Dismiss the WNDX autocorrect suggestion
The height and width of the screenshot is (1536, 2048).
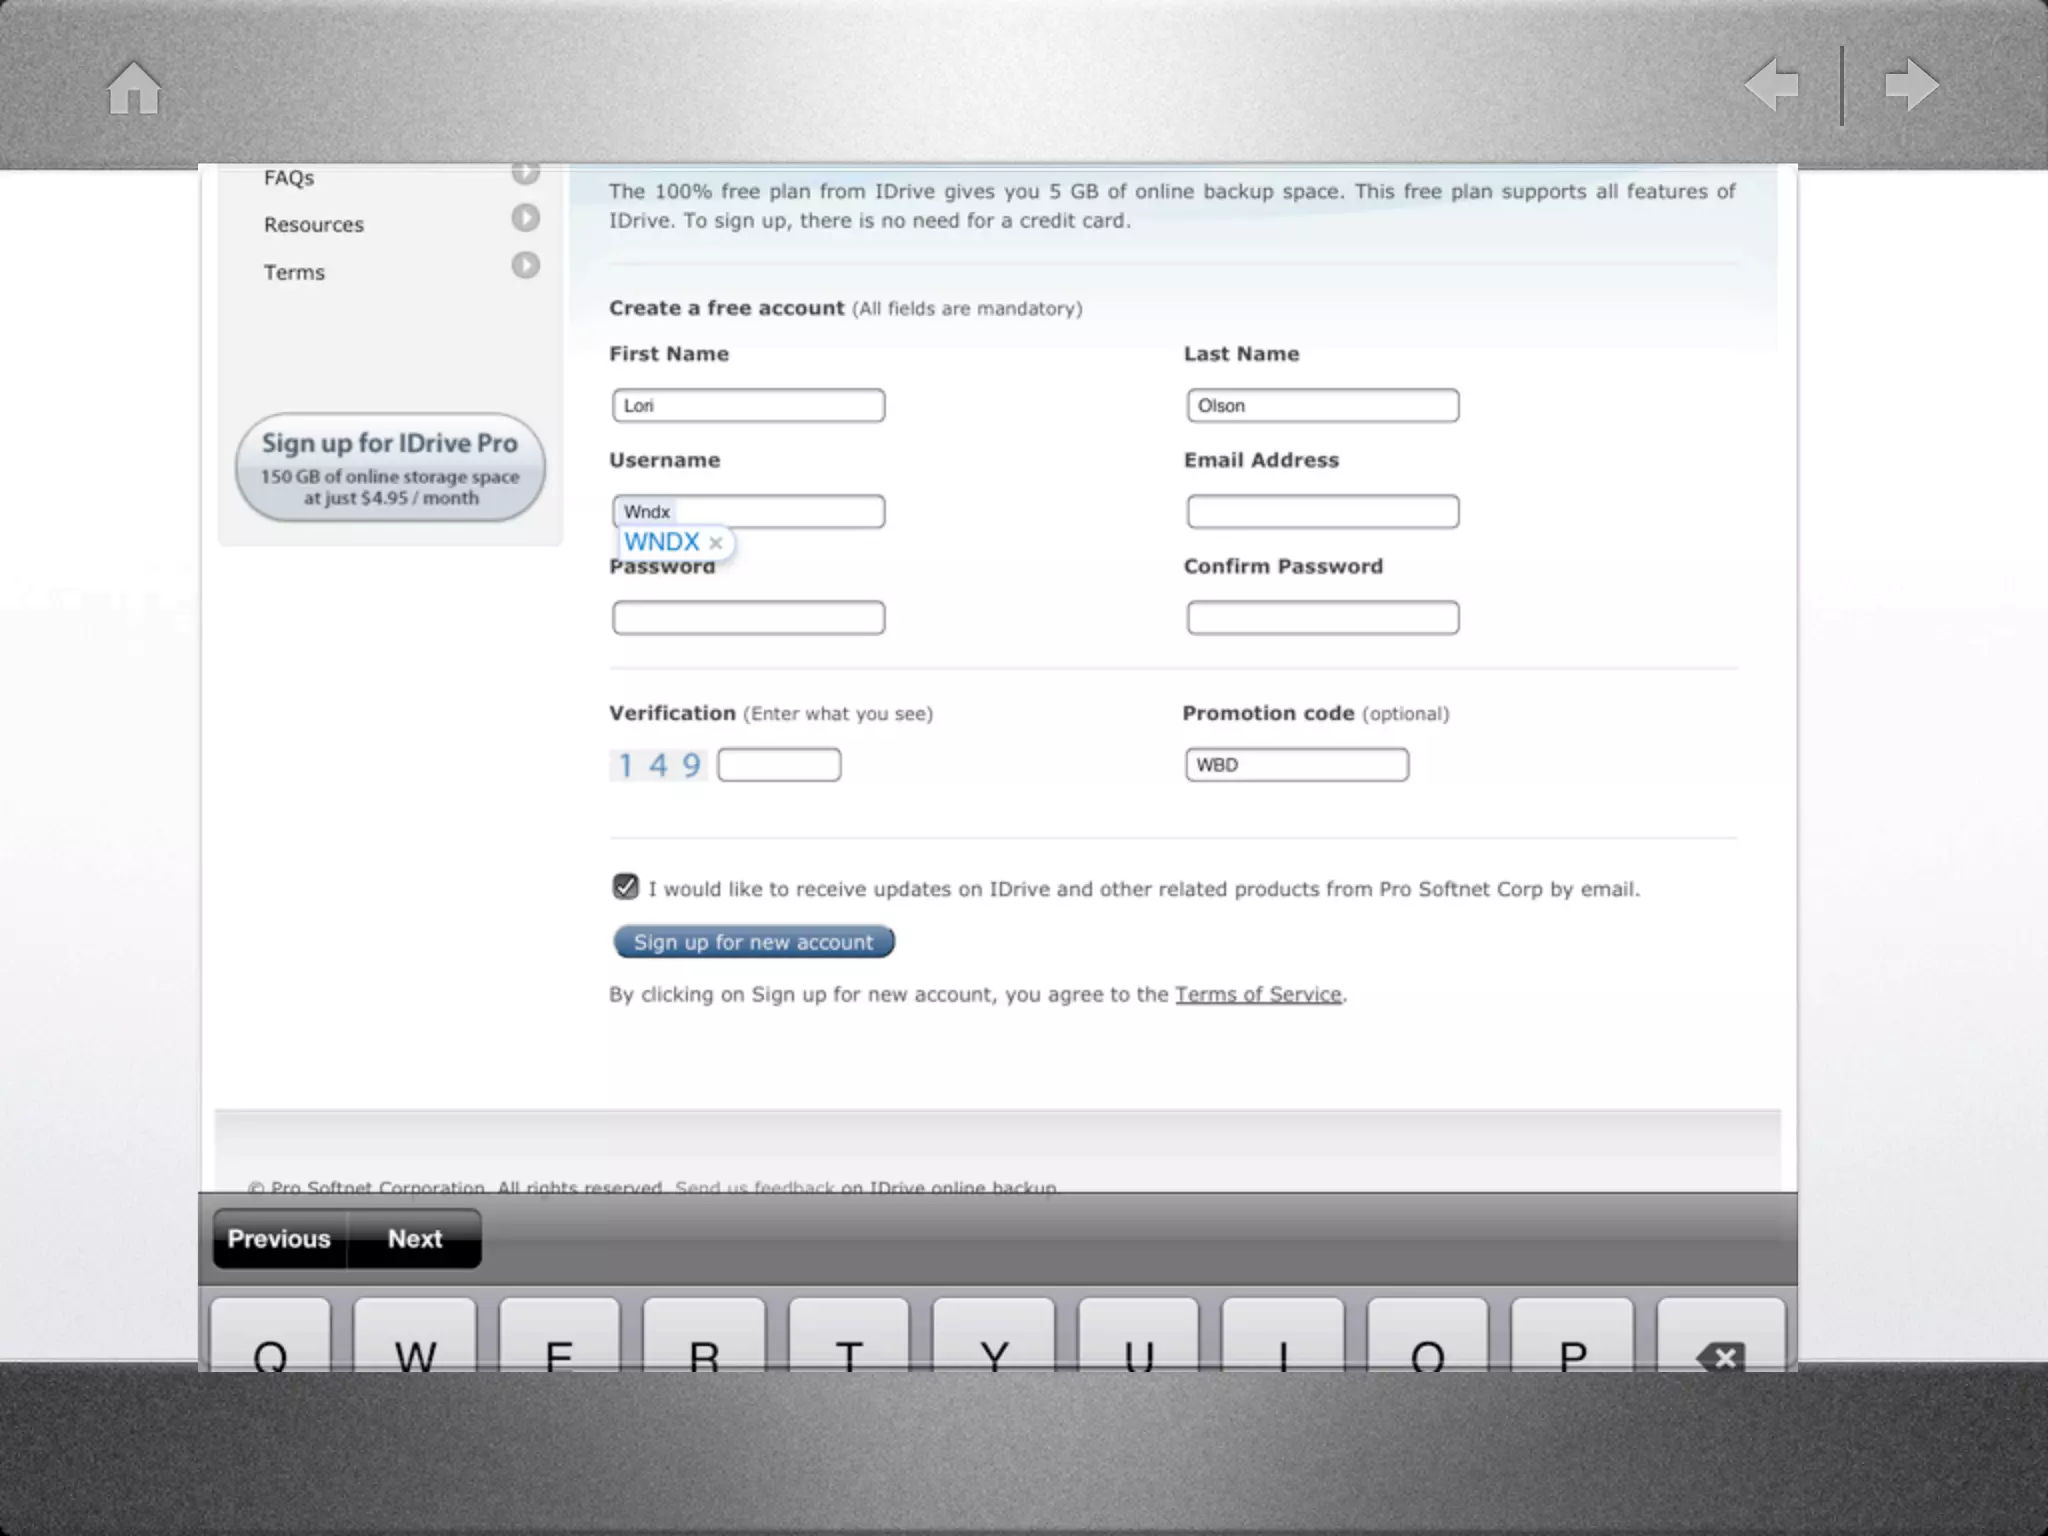716,543
